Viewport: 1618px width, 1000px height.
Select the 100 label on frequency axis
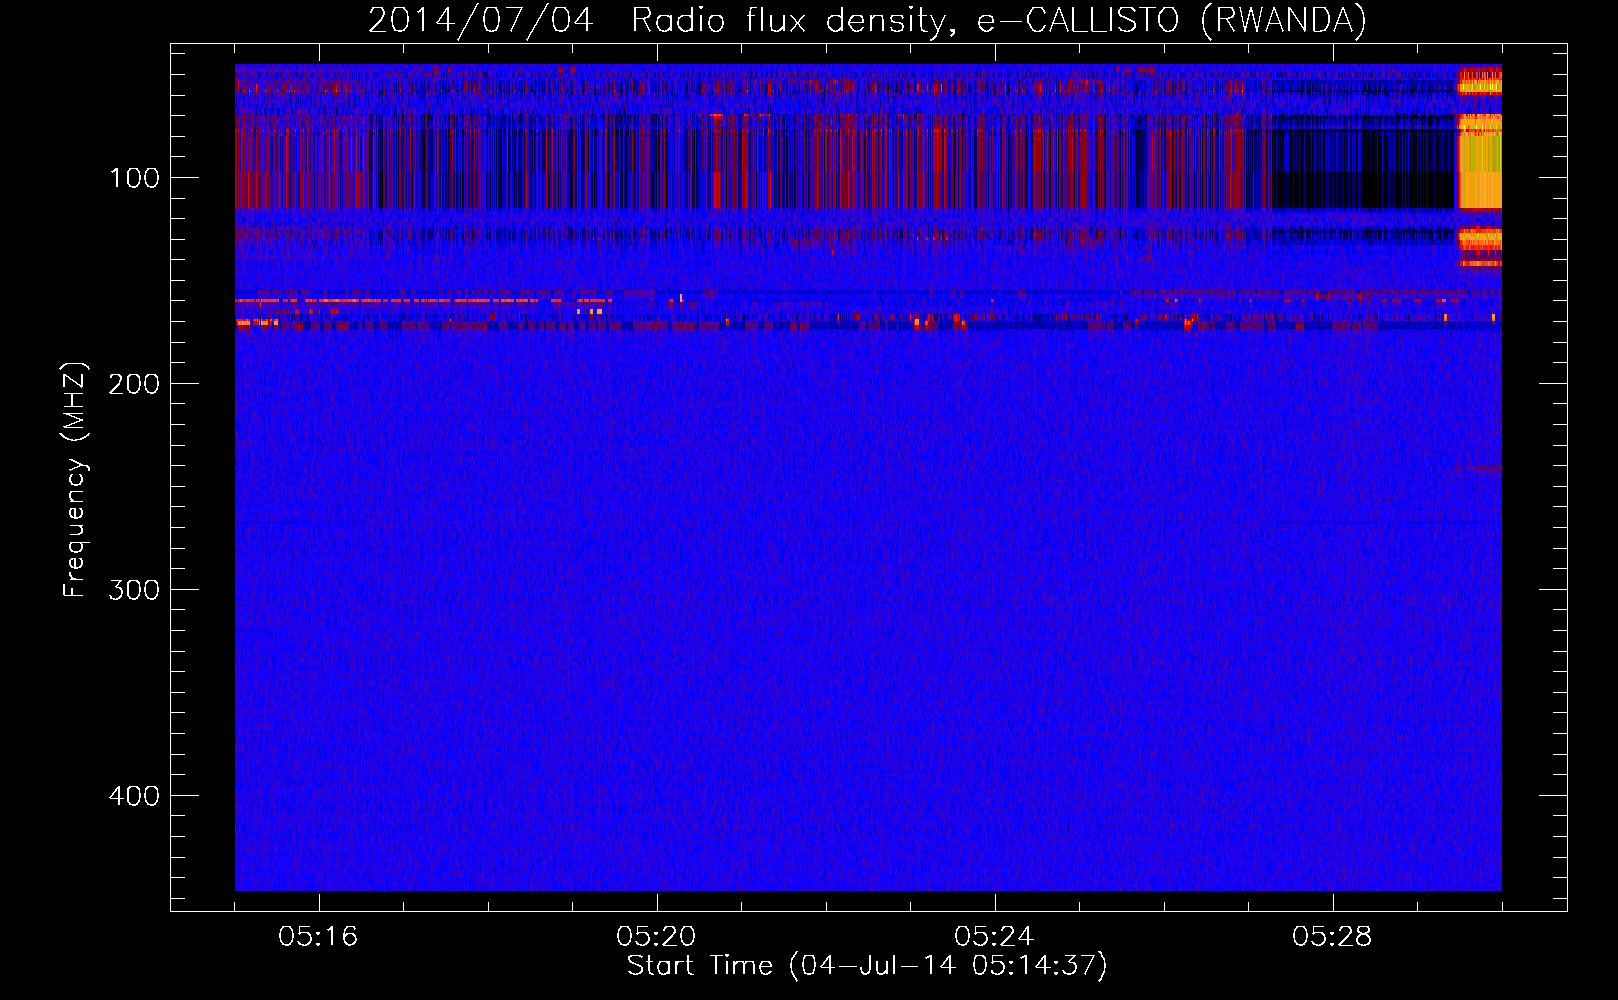[134, 179]
